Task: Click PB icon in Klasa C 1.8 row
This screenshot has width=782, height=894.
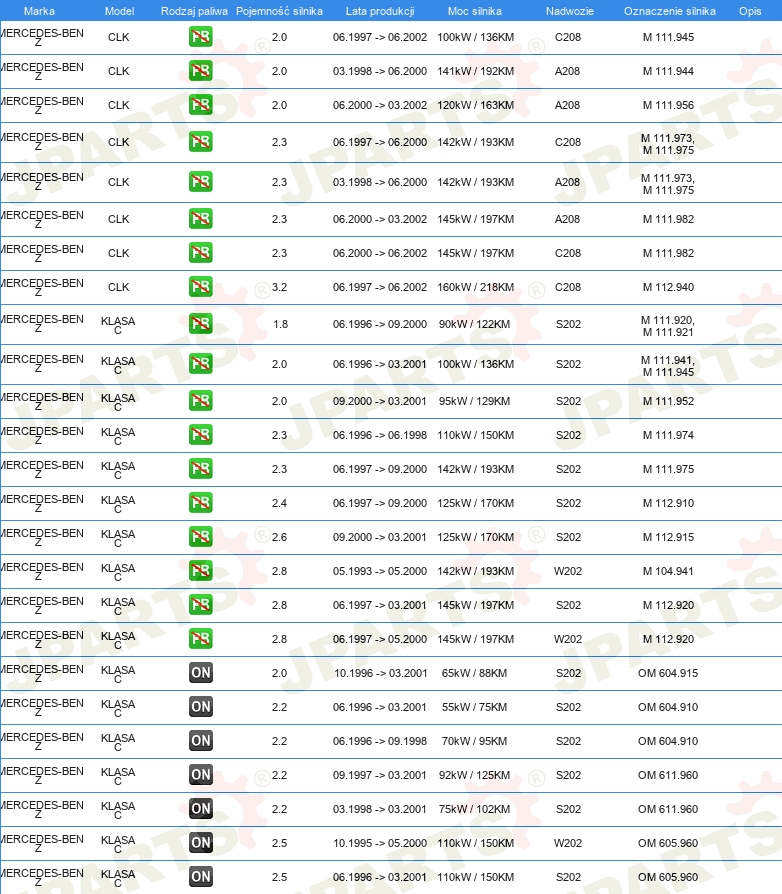Action: 201,324
